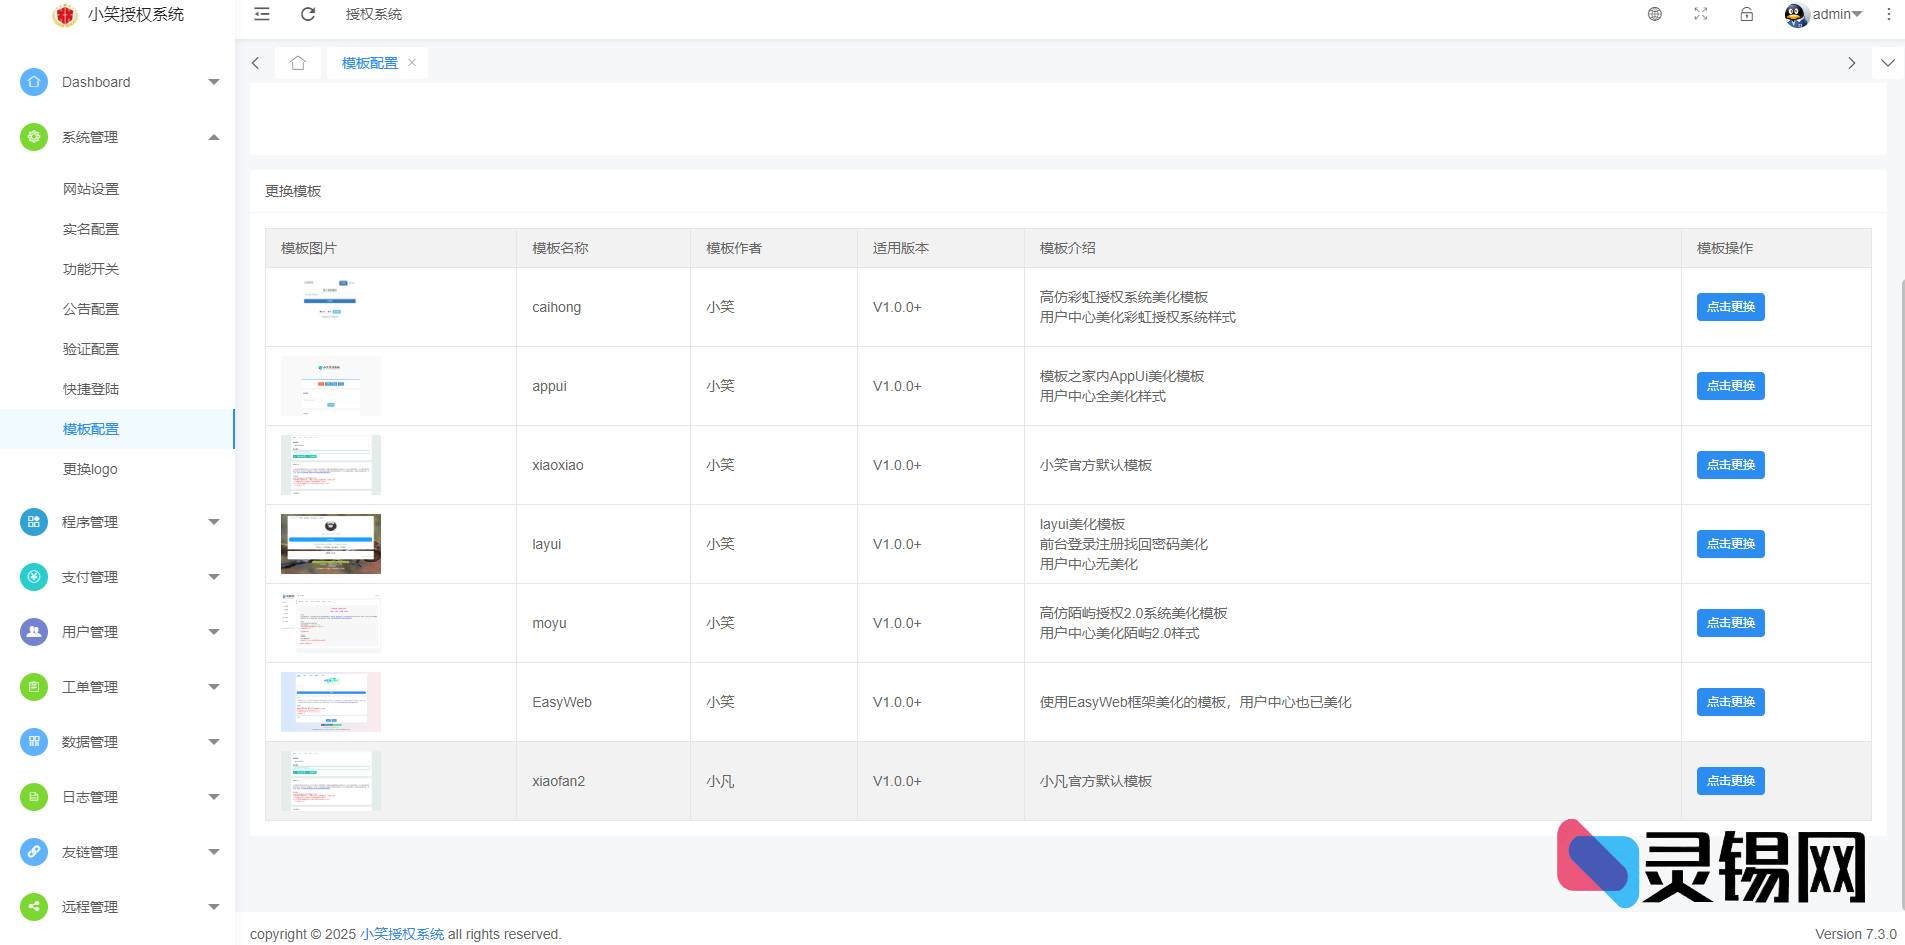Expand the 用户管理 sidebar menu

(118, 632)
